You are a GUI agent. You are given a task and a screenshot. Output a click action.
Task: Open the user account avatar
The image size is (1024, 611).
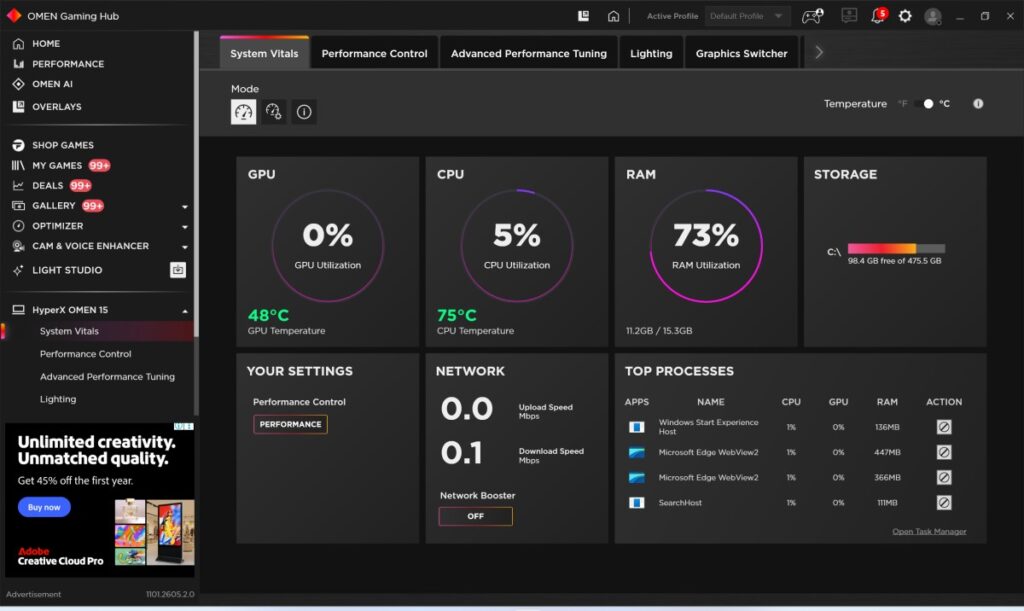933,16
